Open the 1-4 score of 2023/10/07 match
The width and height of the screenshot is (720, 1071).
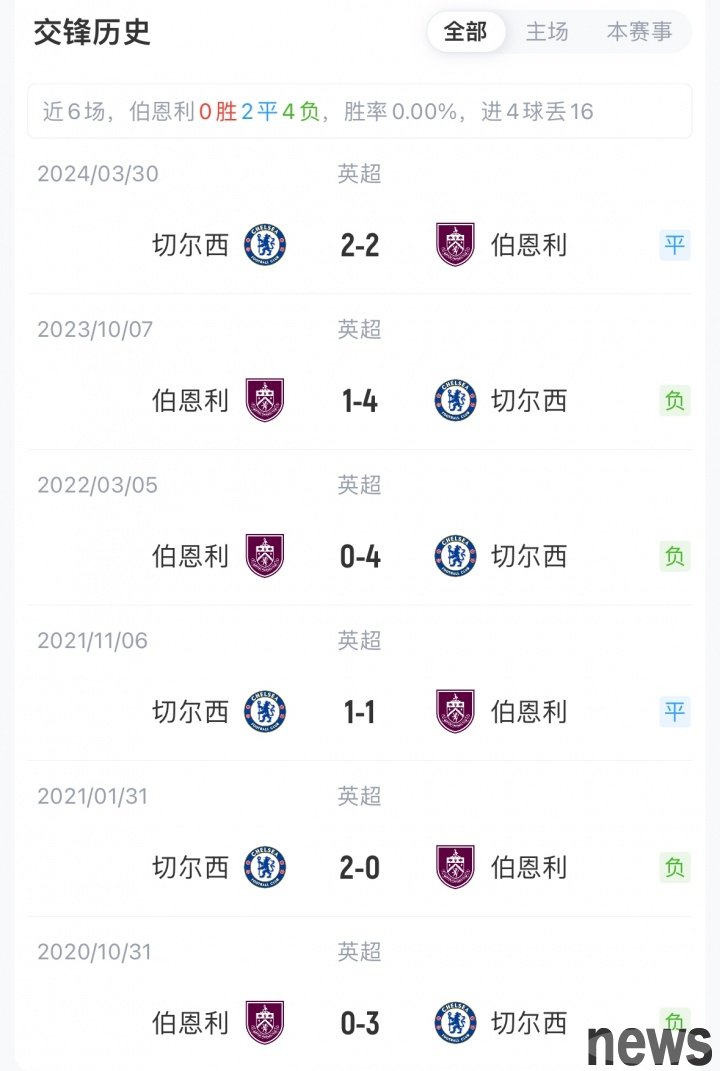click(x=360, y=401)
